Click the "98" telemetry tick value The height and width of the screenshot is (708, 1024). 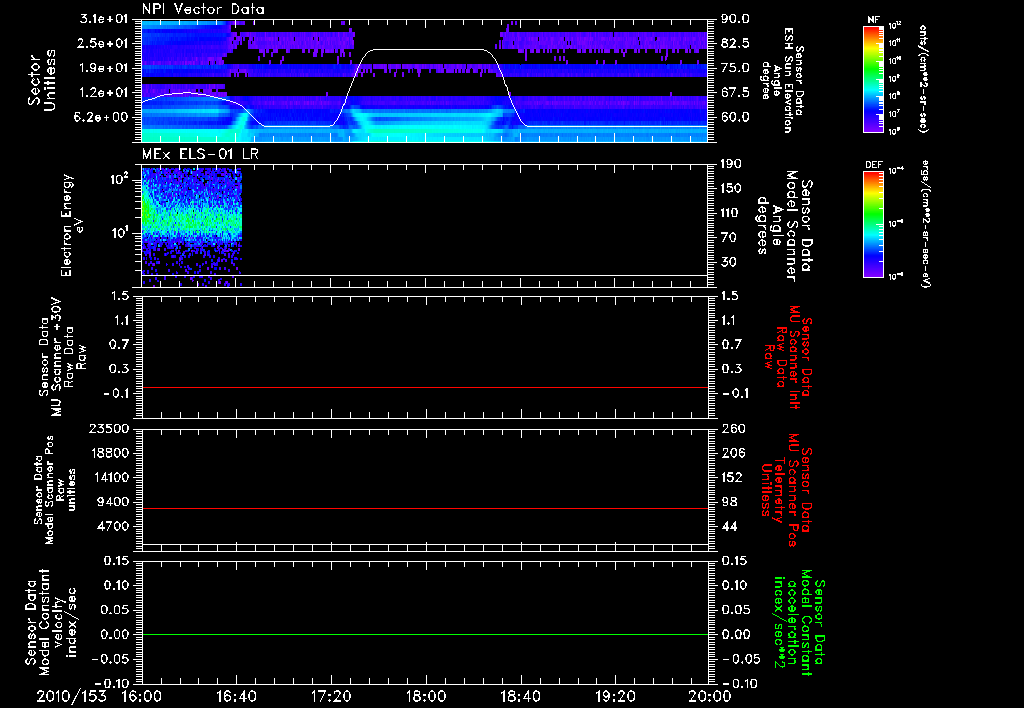point(729,502)
